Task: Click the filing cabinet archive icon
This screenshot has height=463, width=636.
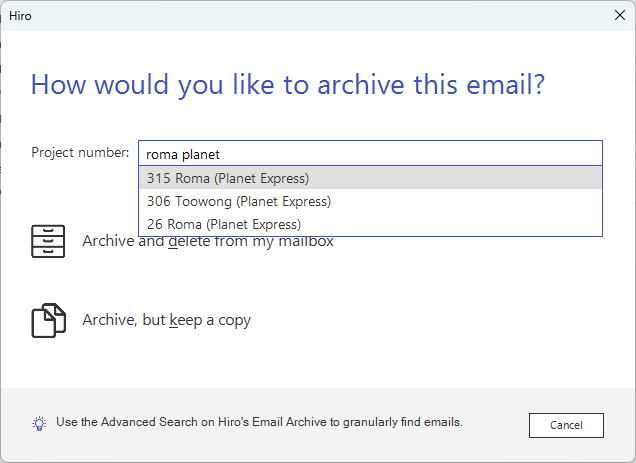Action: point(48,241)
